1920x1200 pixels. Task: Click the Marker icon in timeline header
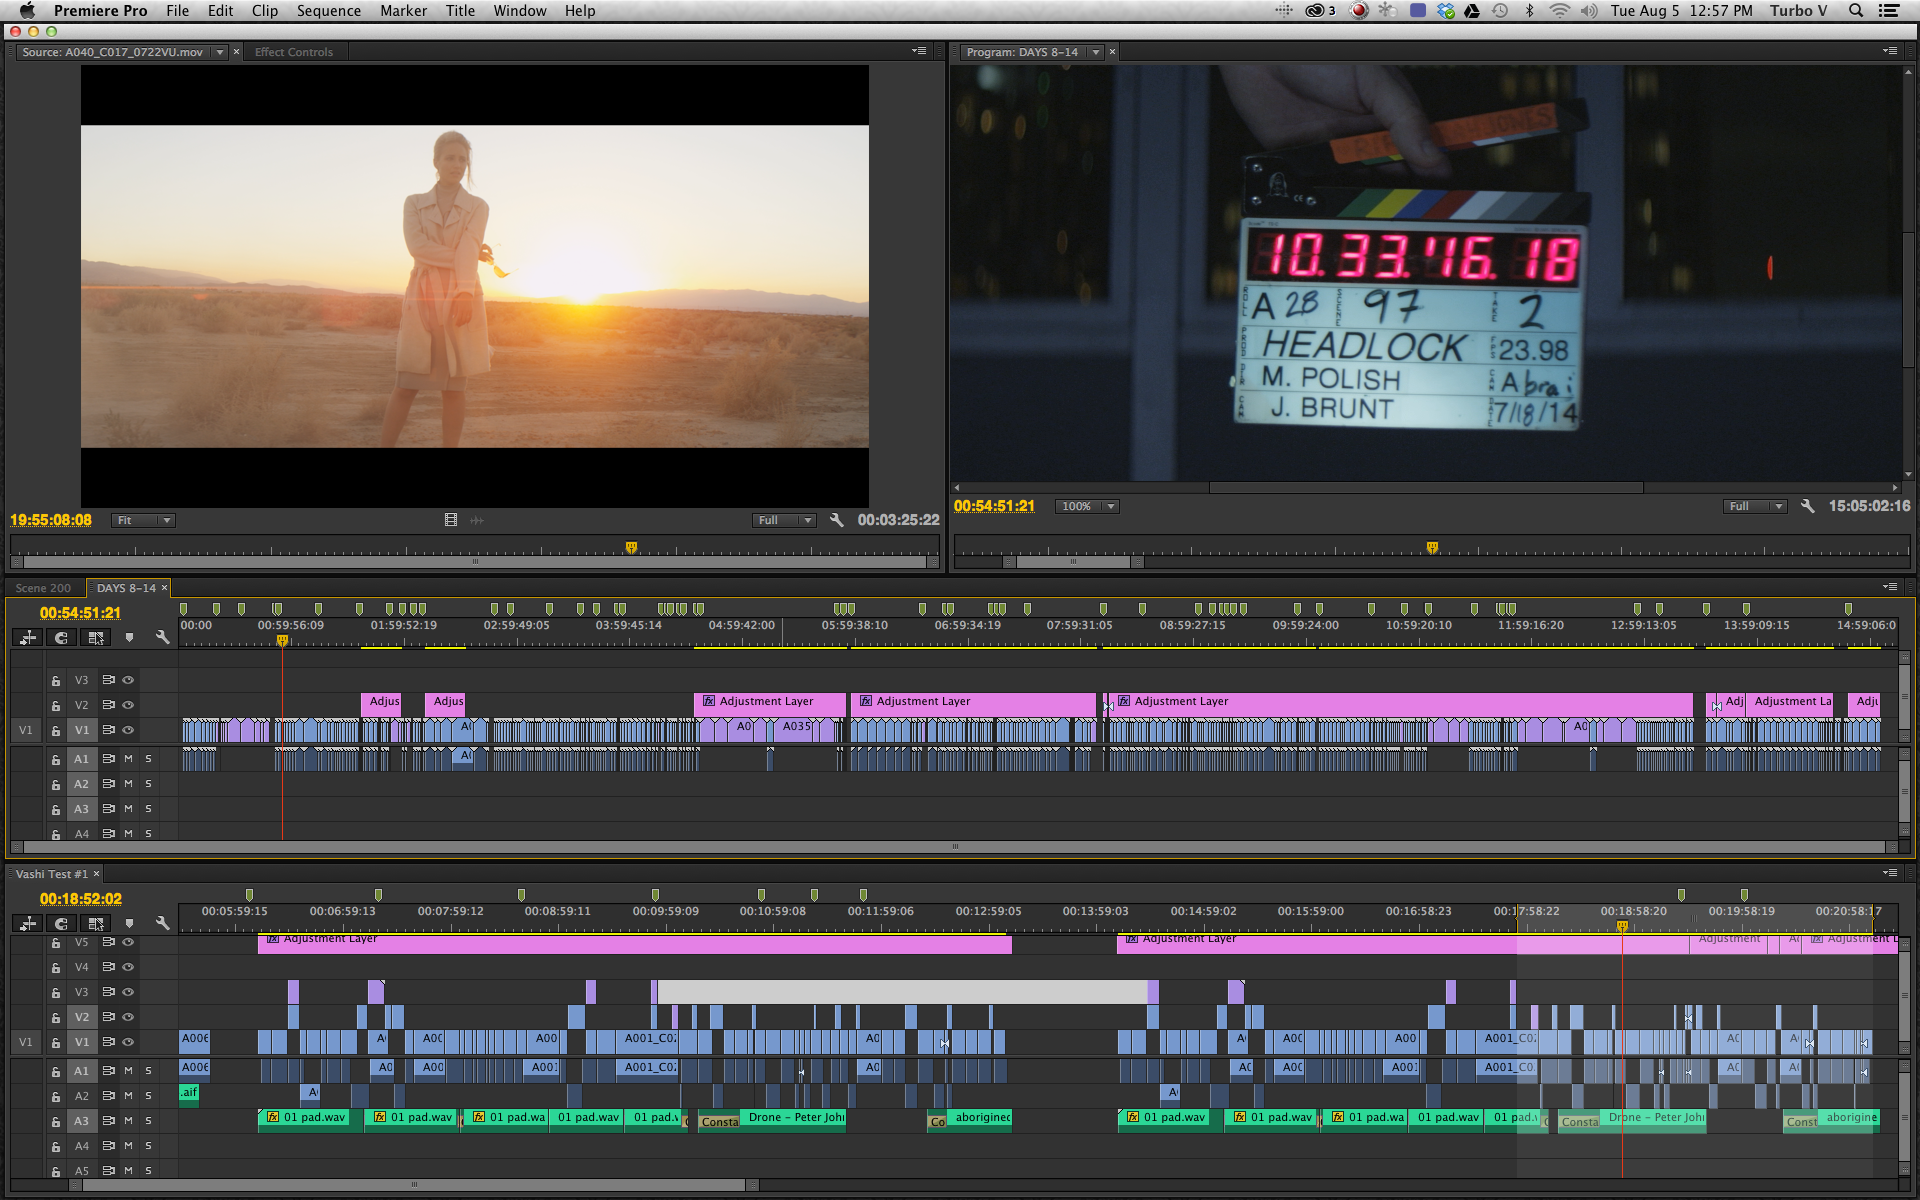pyautogui.click(x=127, y=639)
